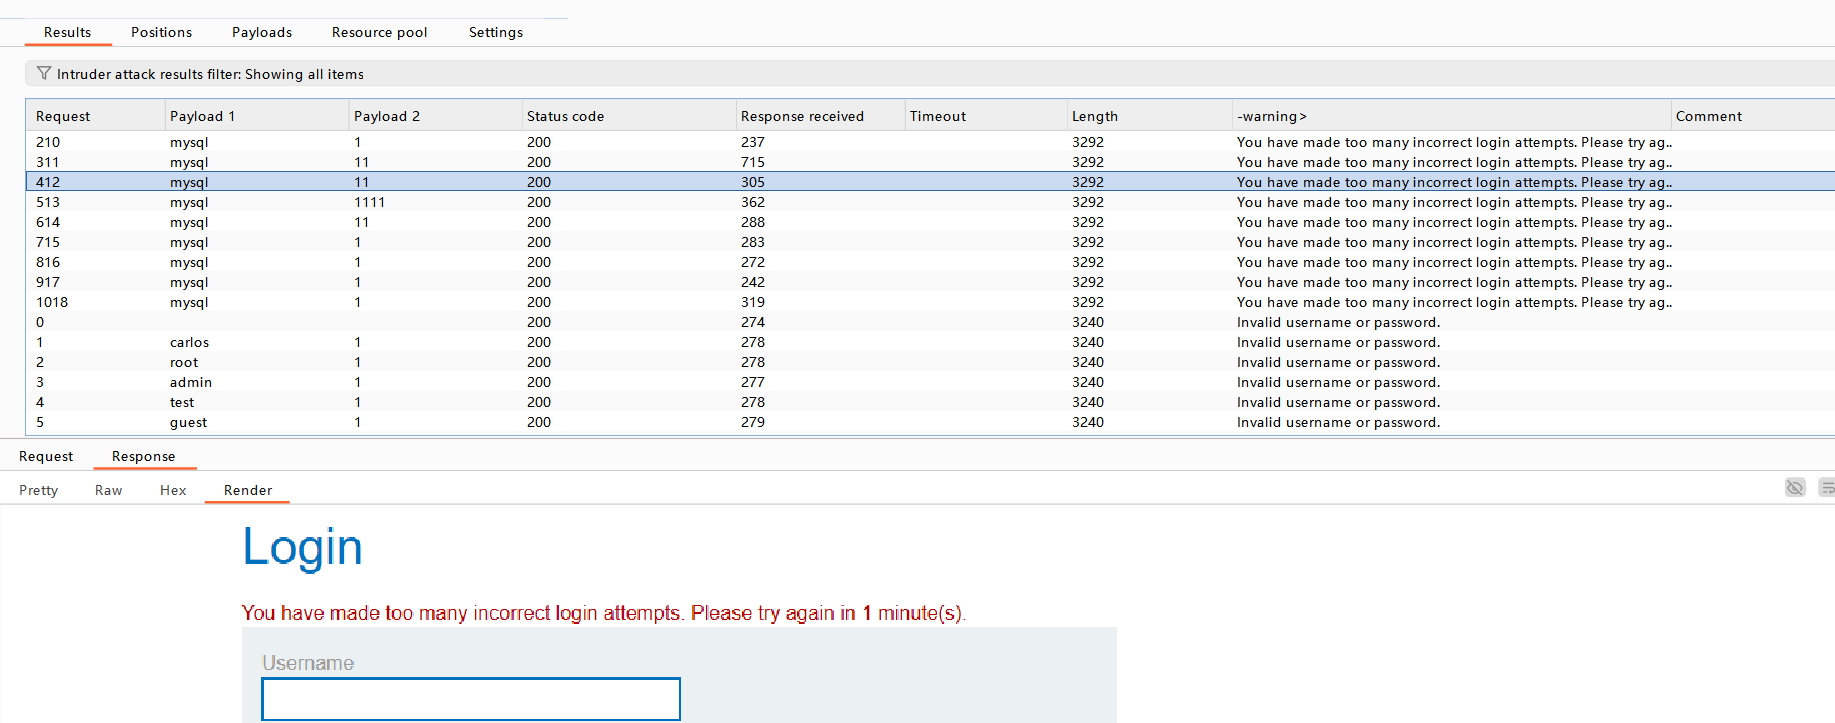
Task: Go to the Settings tab
Action: pyautogui.click(x=495, y=32)
